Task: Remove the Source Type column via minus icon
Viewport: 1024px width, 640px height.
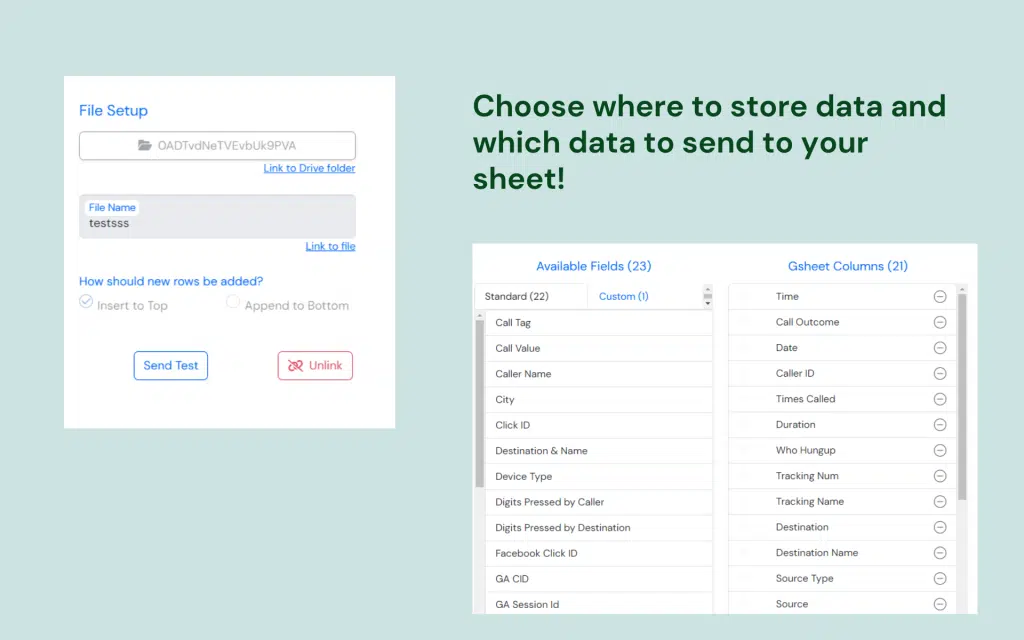Action: coord(940,578)
